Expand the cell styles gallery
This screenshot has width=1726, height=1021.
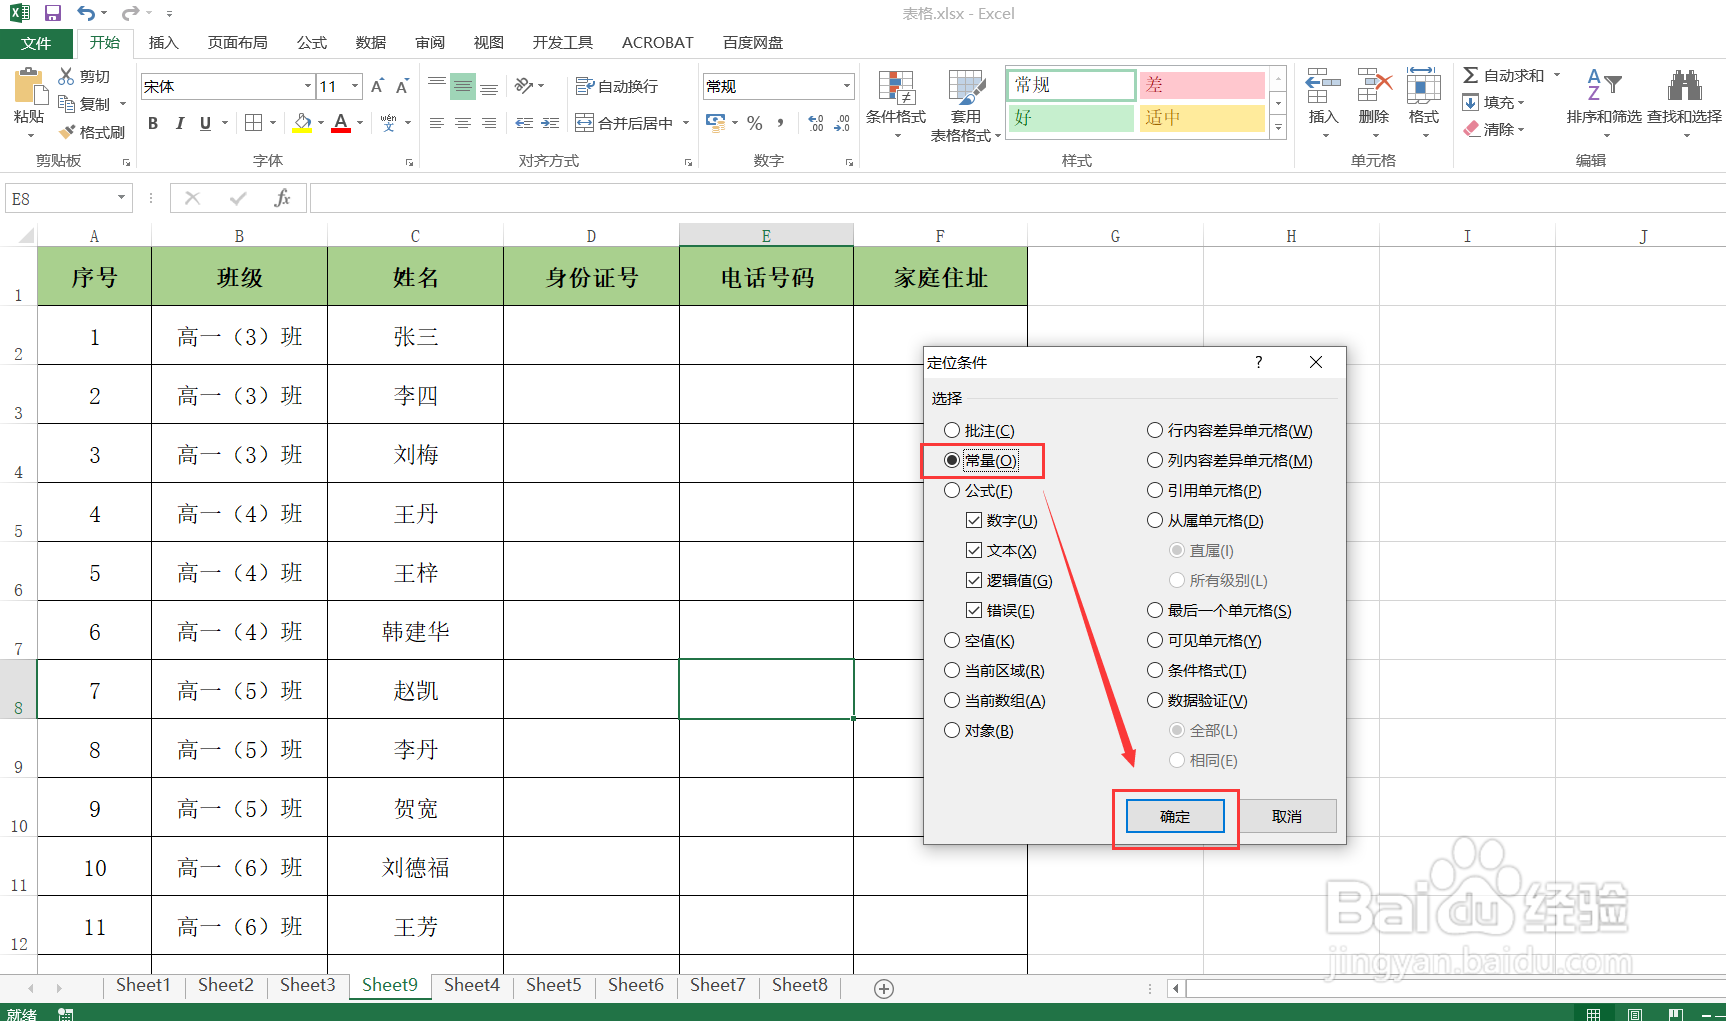coord(1278,127)
